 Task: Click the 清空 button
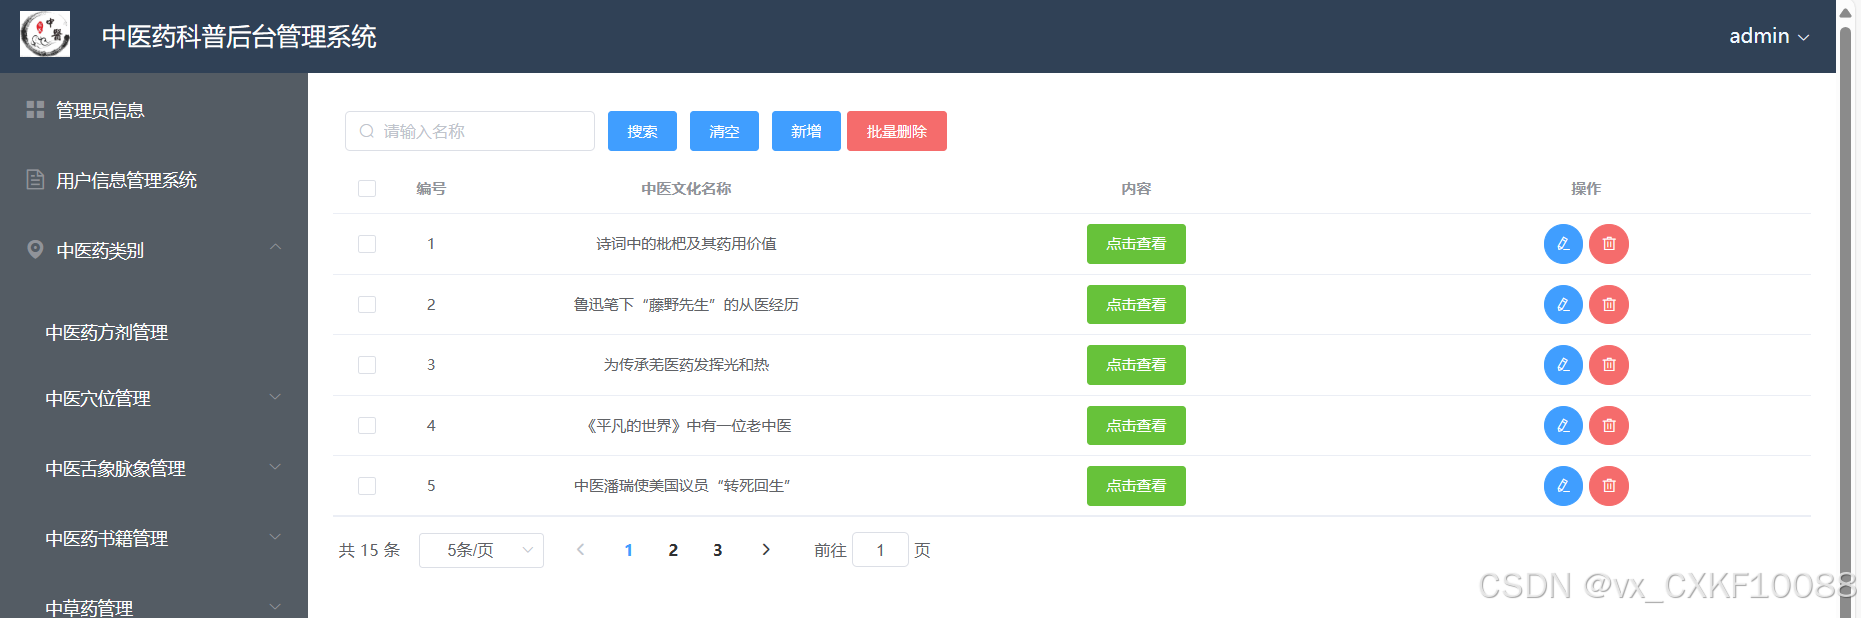724,131
